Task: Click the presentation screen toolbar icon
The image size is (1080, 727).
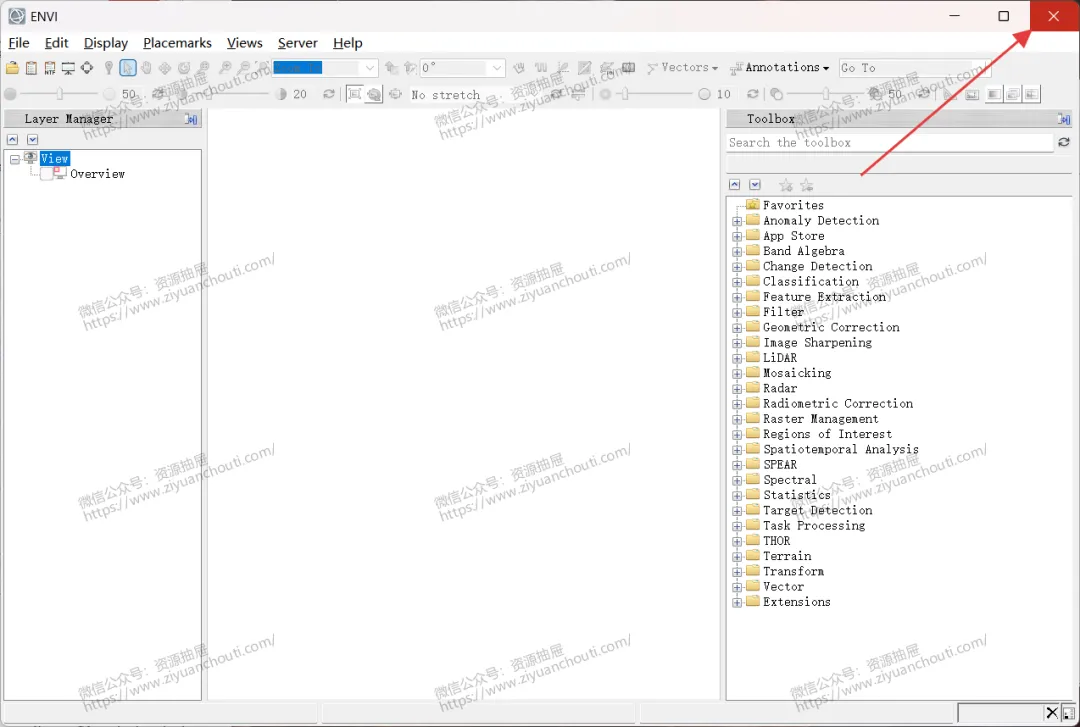Action: click(68, 68)
